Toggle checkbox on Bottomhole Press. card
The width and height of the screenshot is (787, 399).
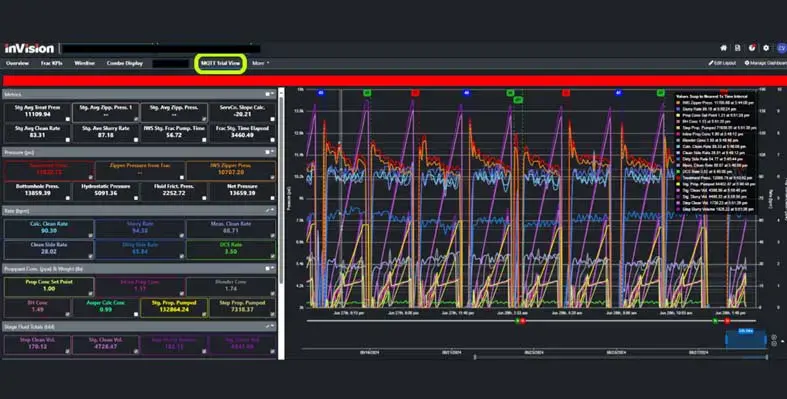coord(68,198)
